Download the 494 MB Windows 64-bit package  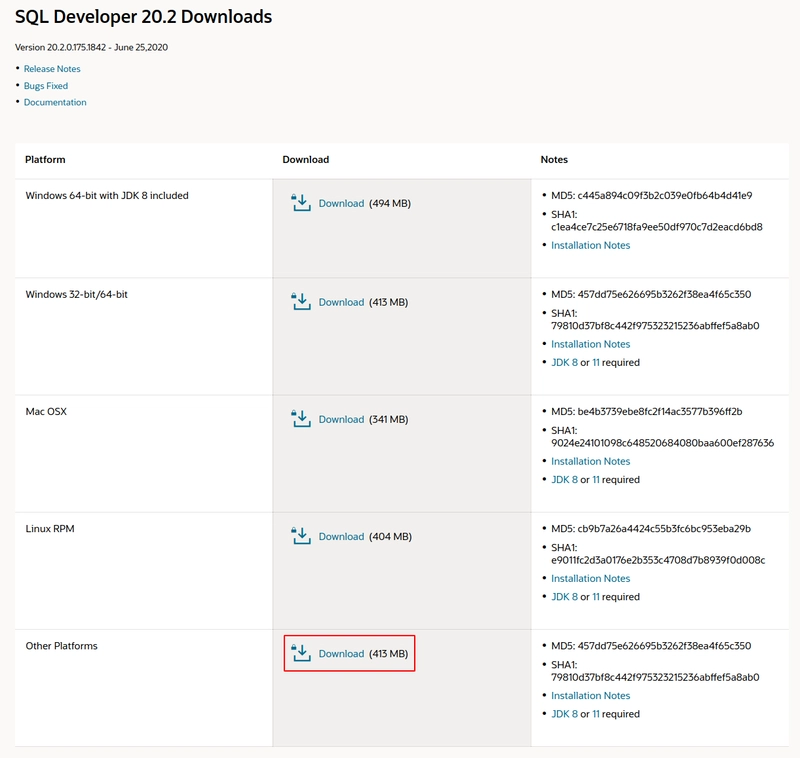click(341, 203)
